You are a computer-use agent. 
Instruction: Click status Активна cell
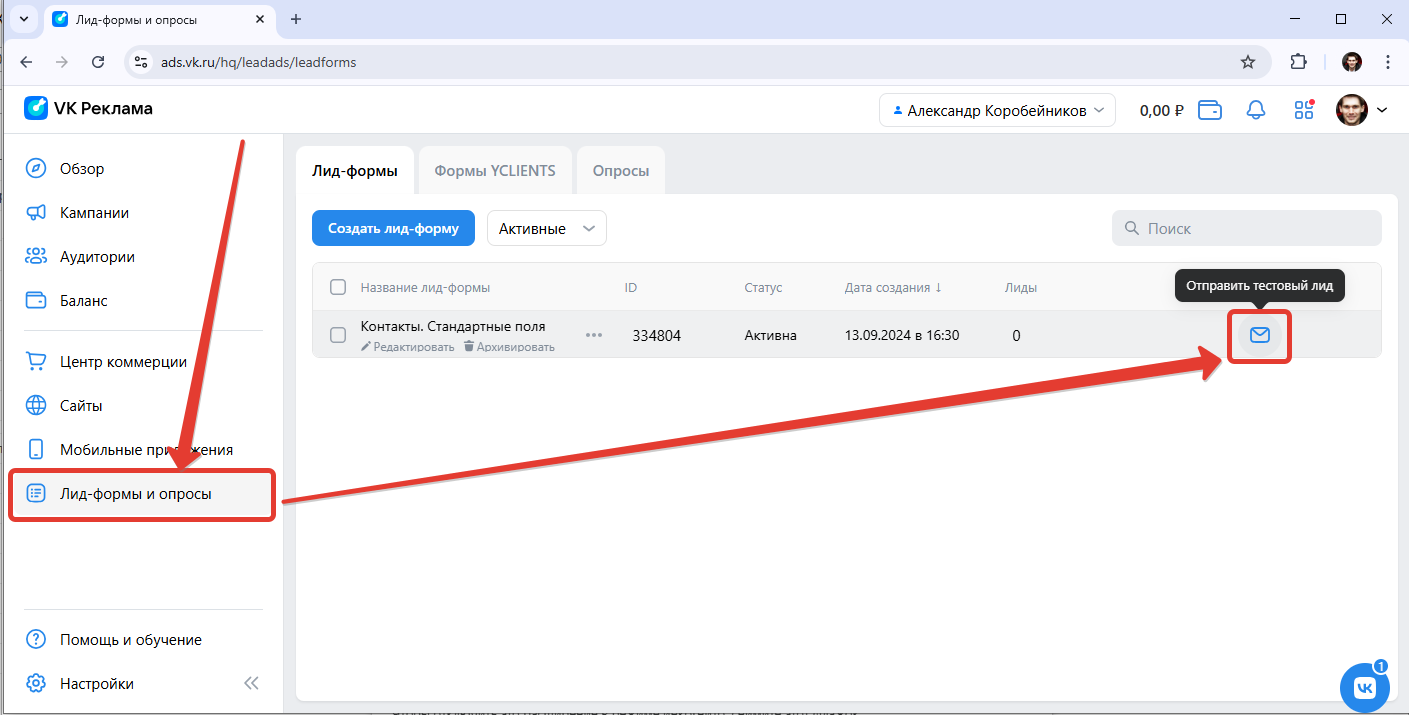[x=771, y=335]
